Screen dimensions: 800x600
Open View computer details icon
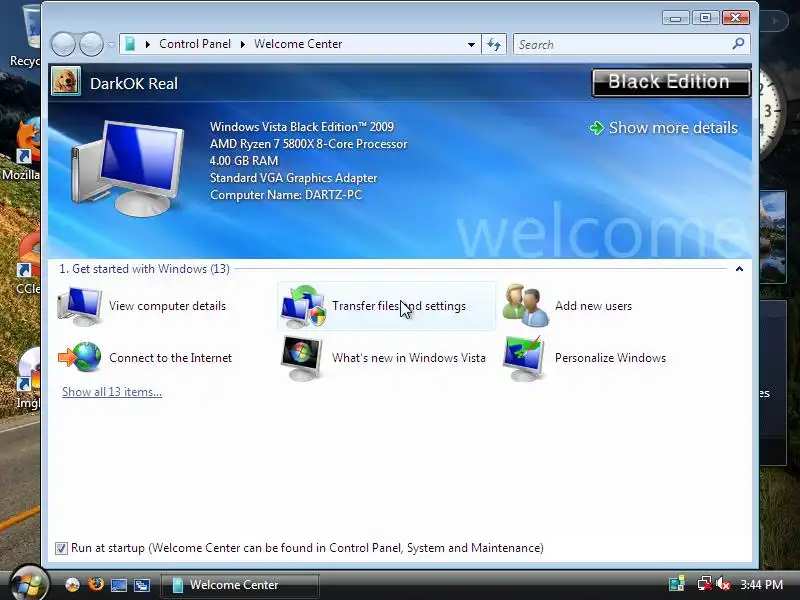pos(79,306)
